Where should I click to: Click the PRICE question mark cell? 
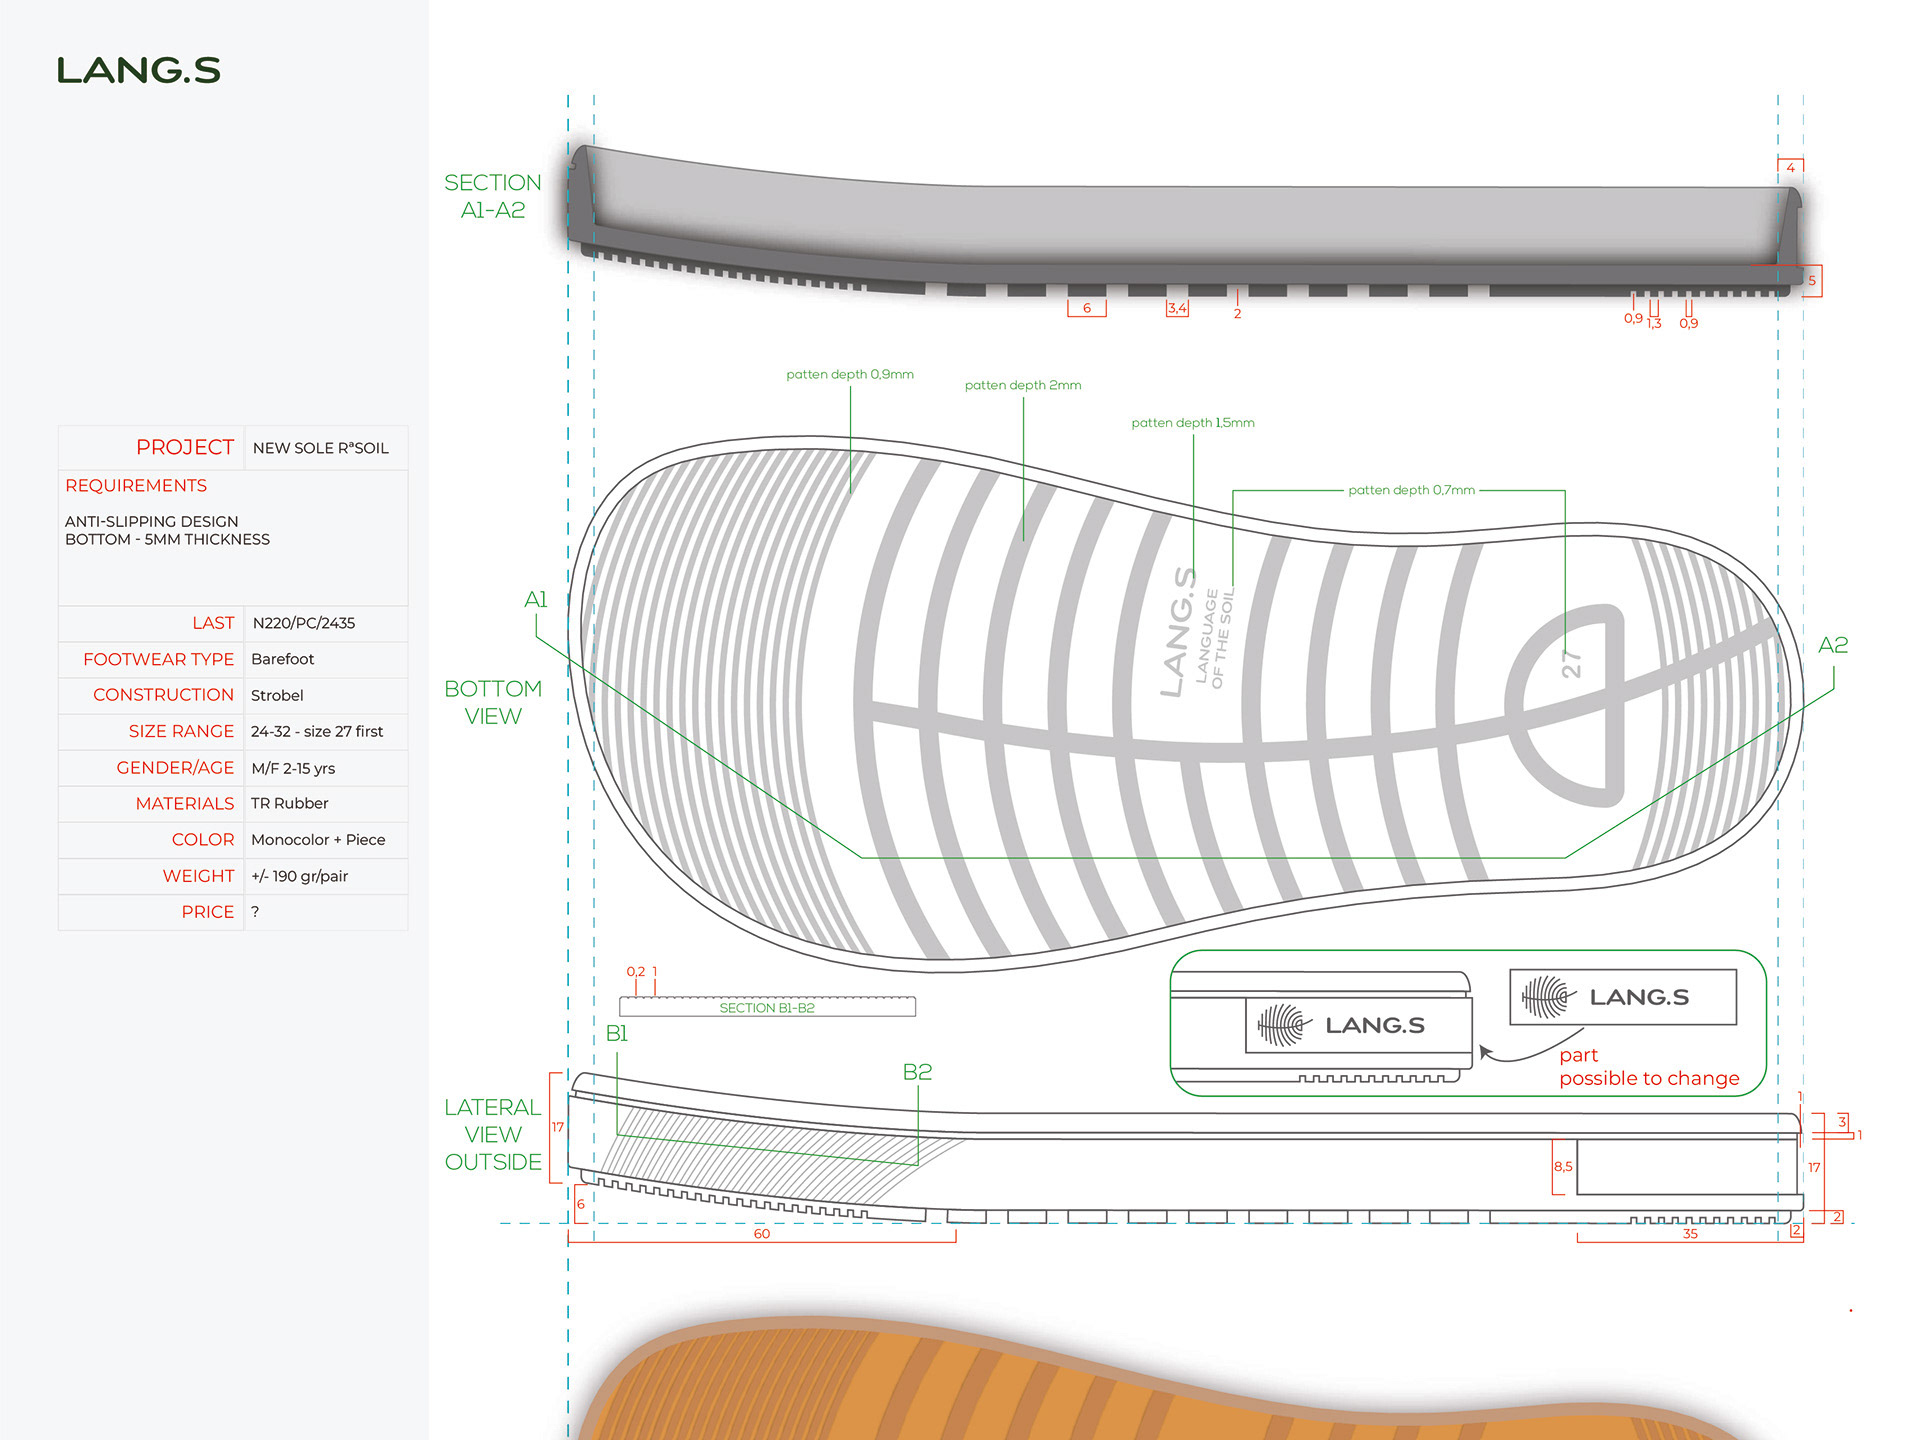pos(256,912)
